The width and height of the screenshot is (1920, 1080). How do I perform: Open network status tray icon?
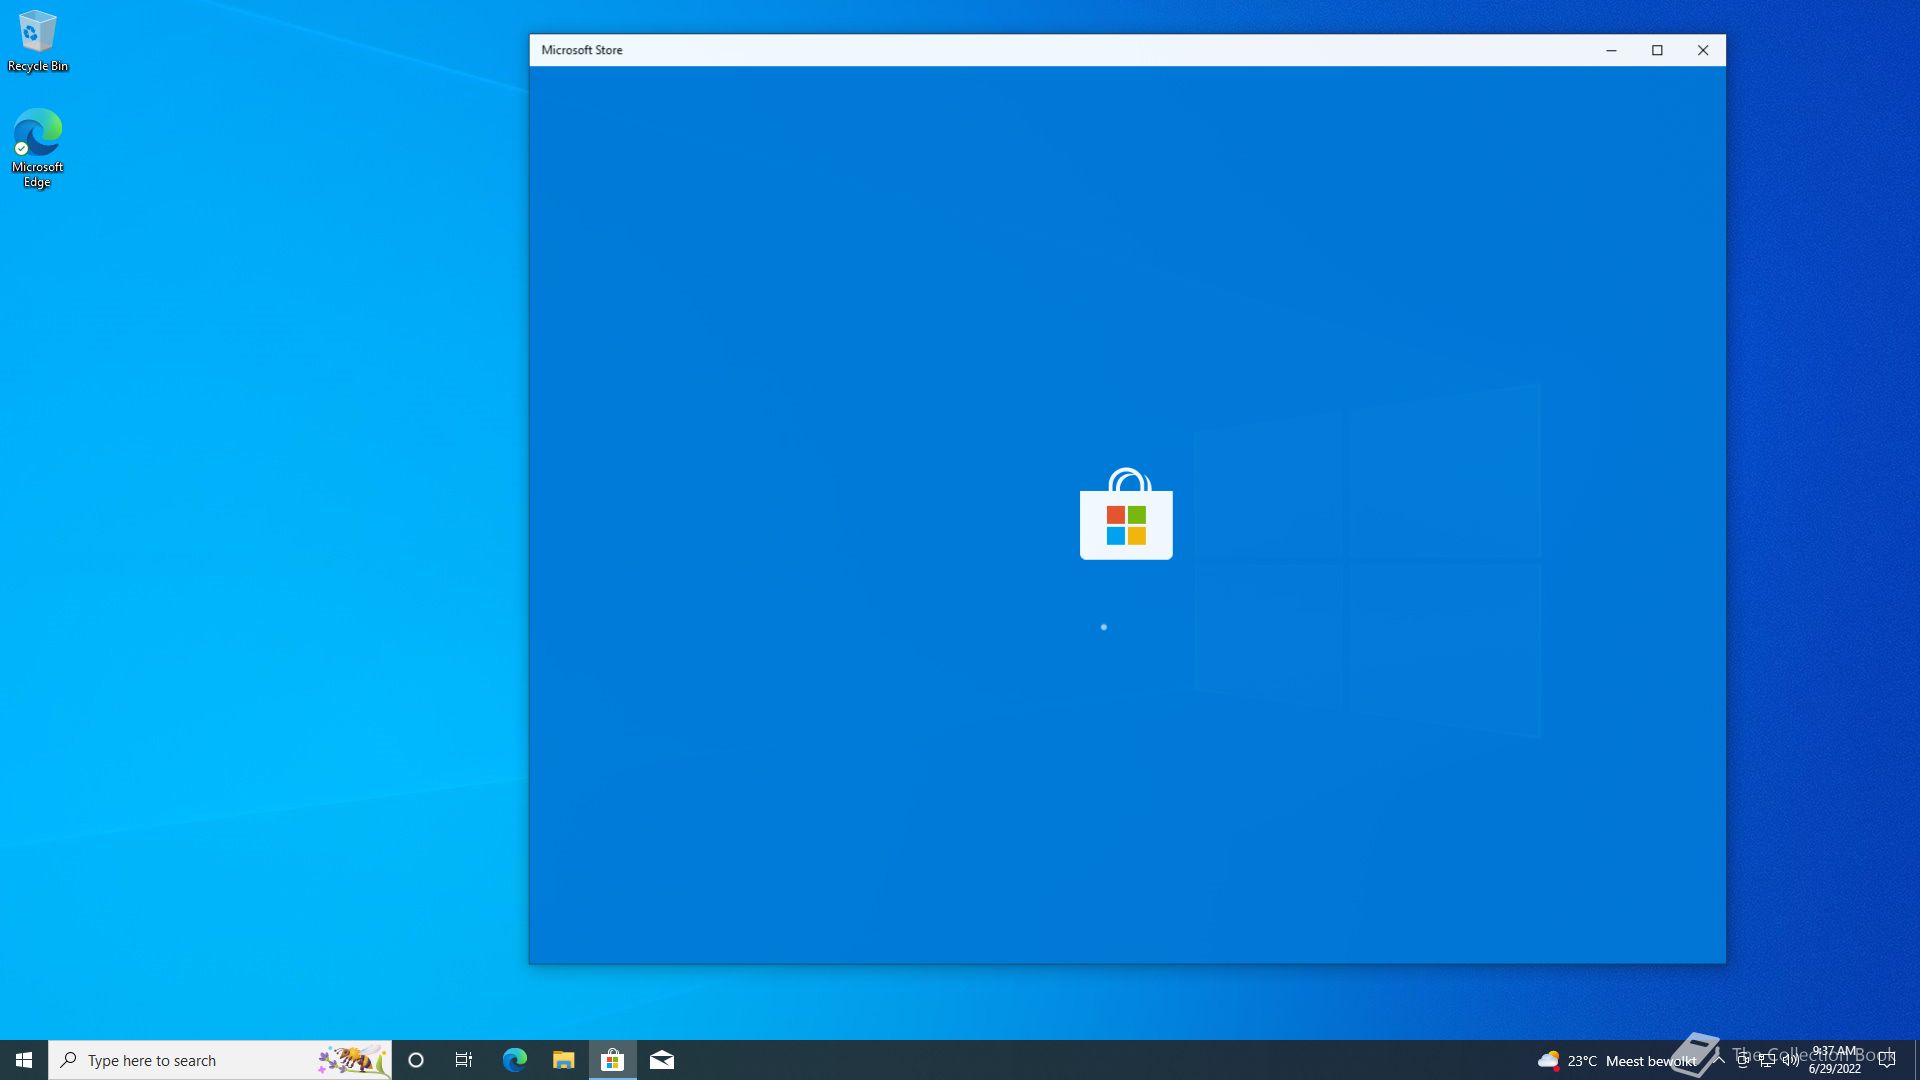click(1767, 1060)
